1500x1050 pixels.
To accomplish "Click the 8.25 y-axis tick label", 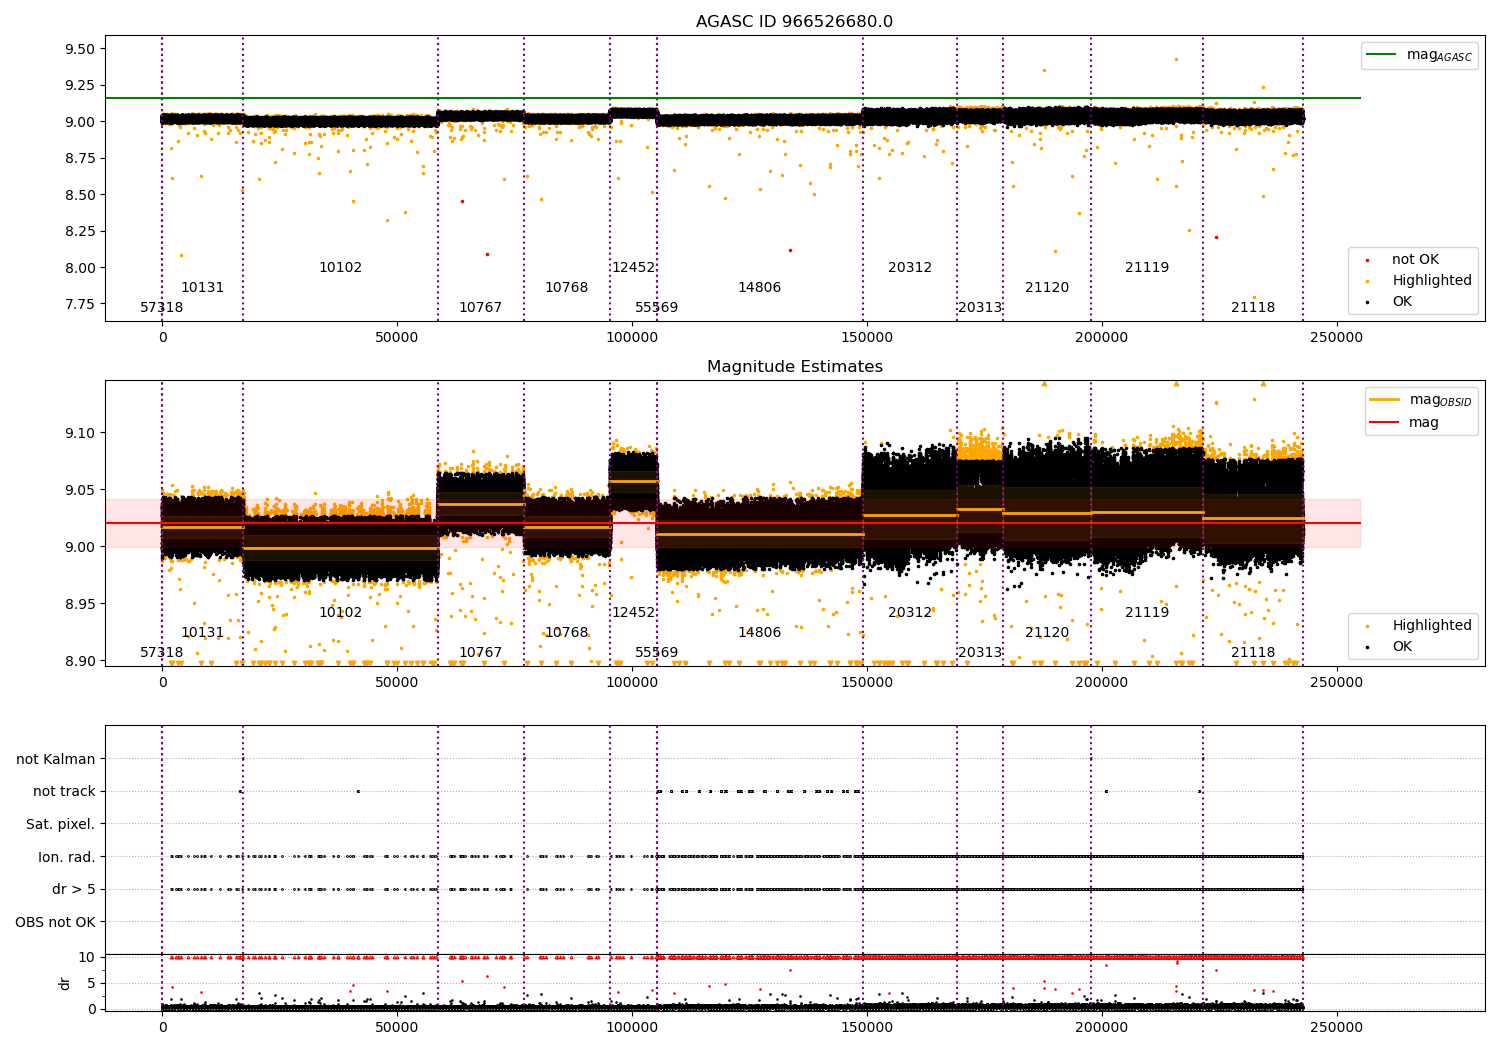I will click(x=80, y=231).
